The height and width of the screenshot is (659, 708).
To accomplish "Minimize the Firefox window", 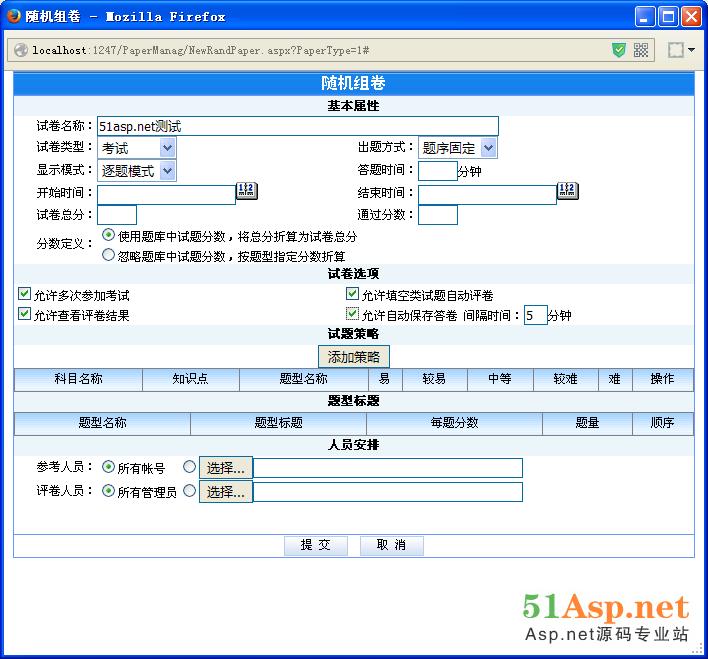I will [x=644, y=17].
